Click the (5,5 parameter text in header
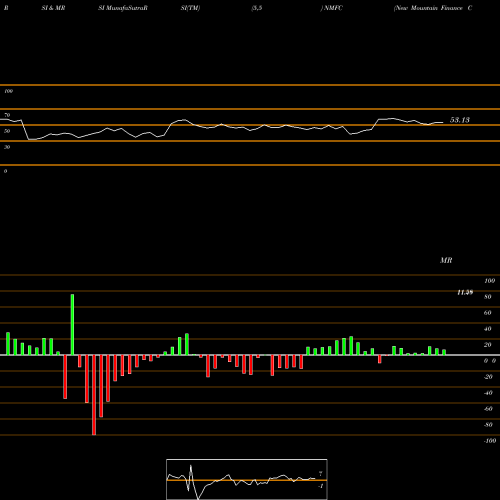This screenshot has width=500, height=500. pyautogui.click(x=257, y=8)
